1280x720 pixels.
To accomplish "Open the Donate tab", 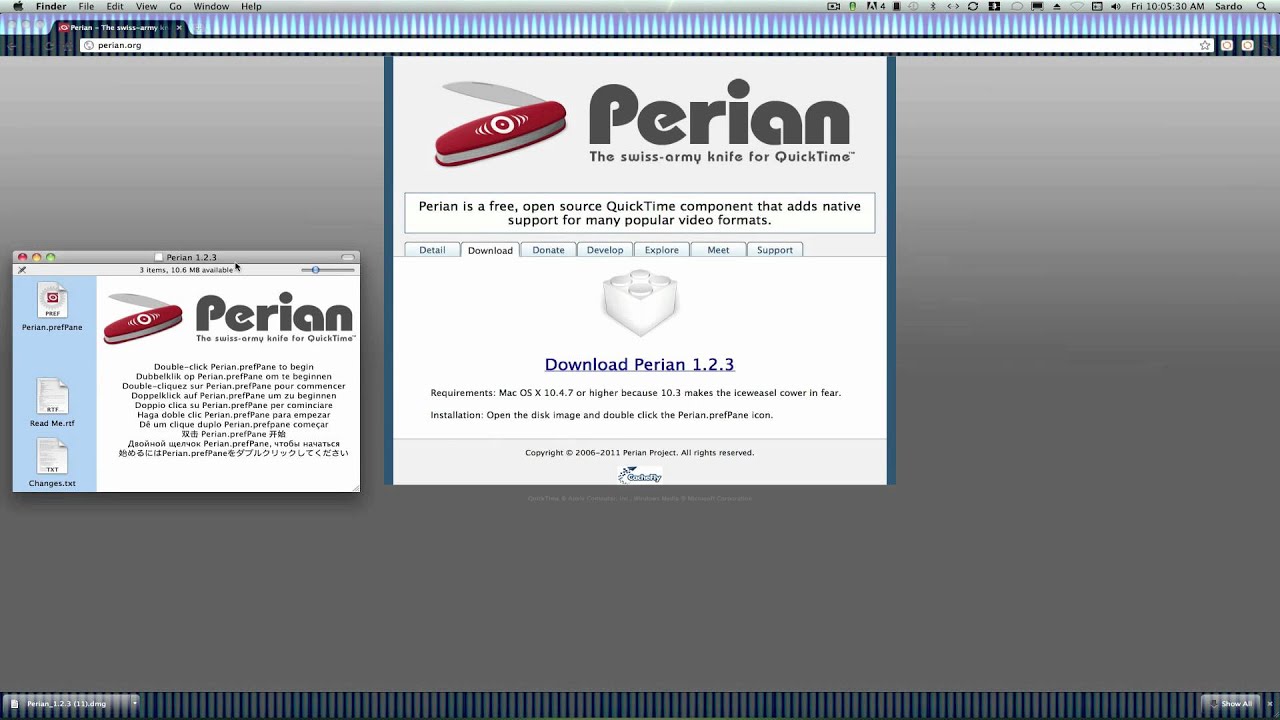I will pos(548,250).
